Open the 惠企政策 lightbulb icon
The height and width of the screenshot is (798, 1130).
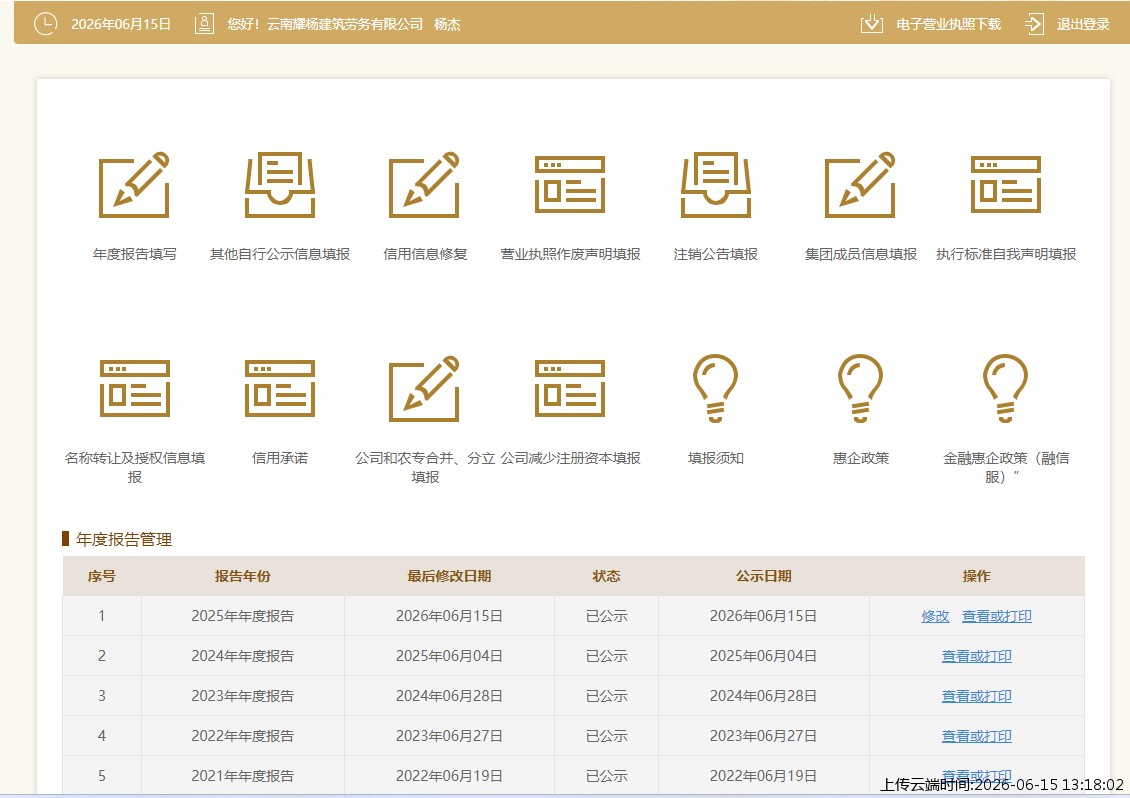(x=860, y=389)
